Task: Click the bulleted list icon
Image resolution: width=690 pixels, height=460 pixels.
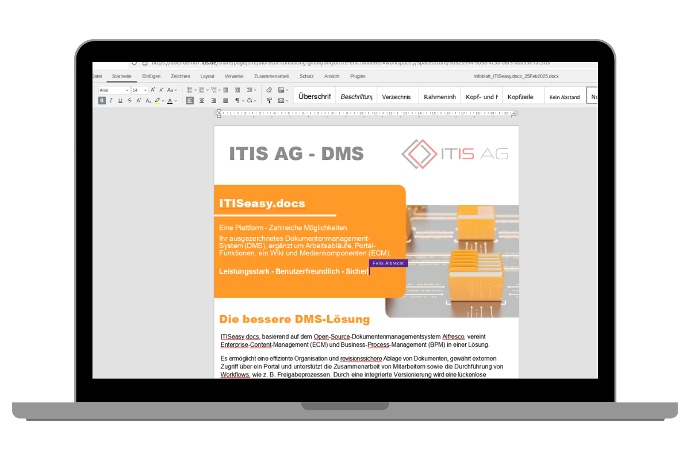Action: (189, 90)
